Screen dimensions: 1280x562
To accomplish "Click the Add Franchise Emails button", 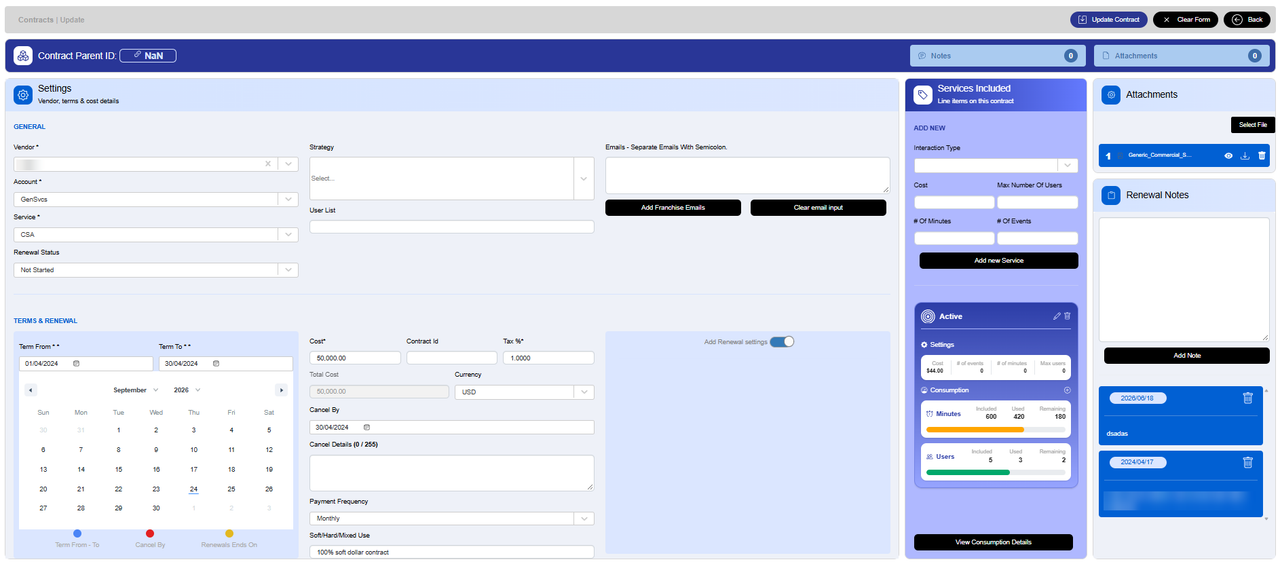I will [x=673, y=207].
